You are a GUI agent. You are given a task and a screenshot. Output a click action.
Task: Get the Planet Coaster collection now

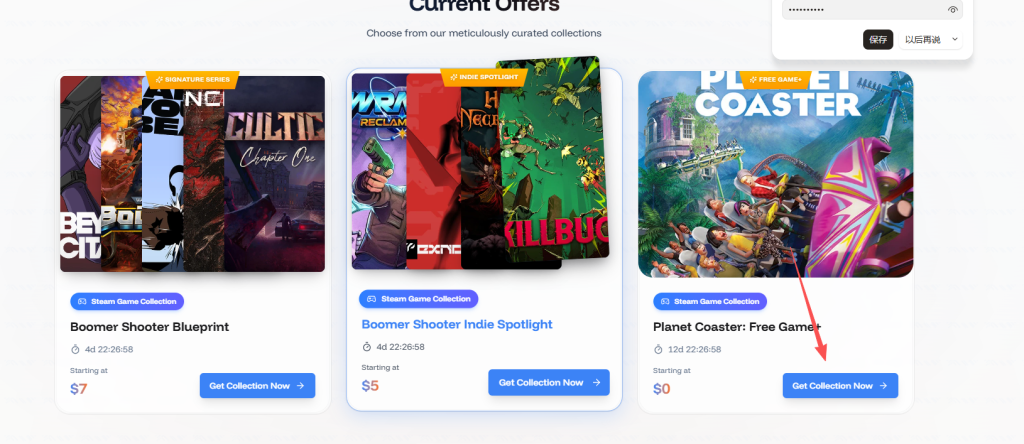(840, 386)
